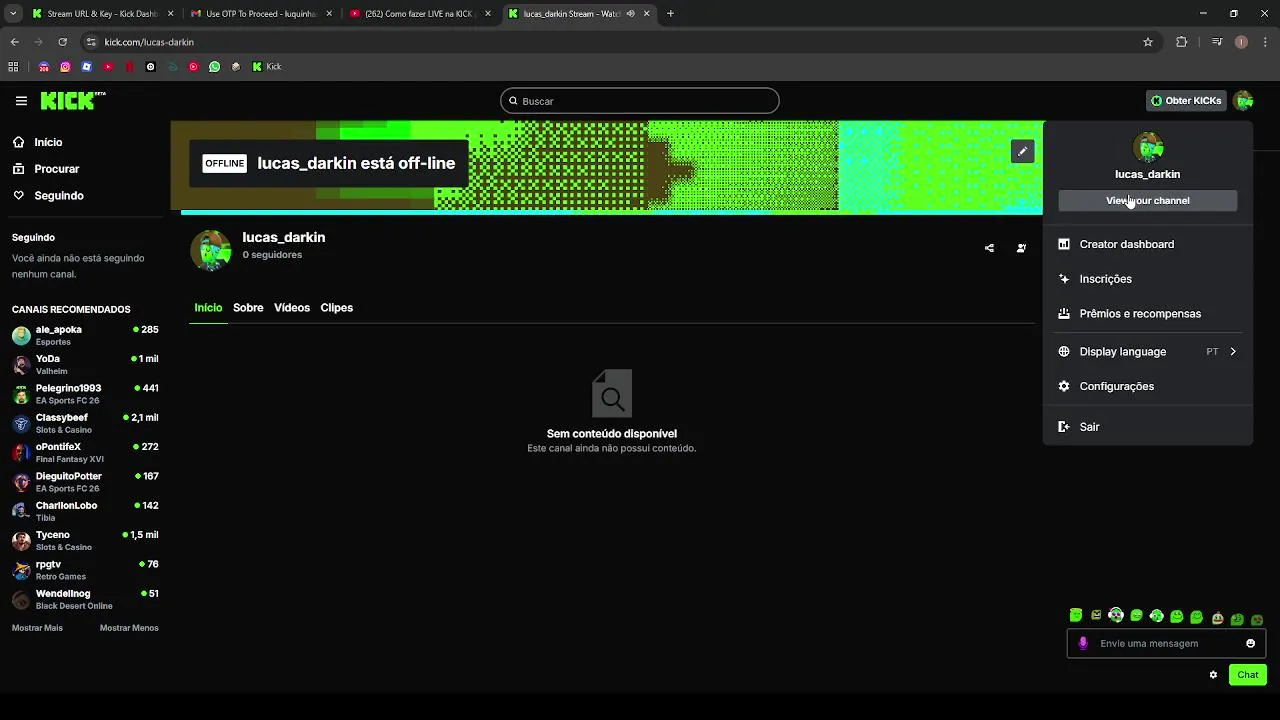Click the WhatsApp bookmark icon
This screenshot has width=1280, height=720.
[x=214, y=67]
